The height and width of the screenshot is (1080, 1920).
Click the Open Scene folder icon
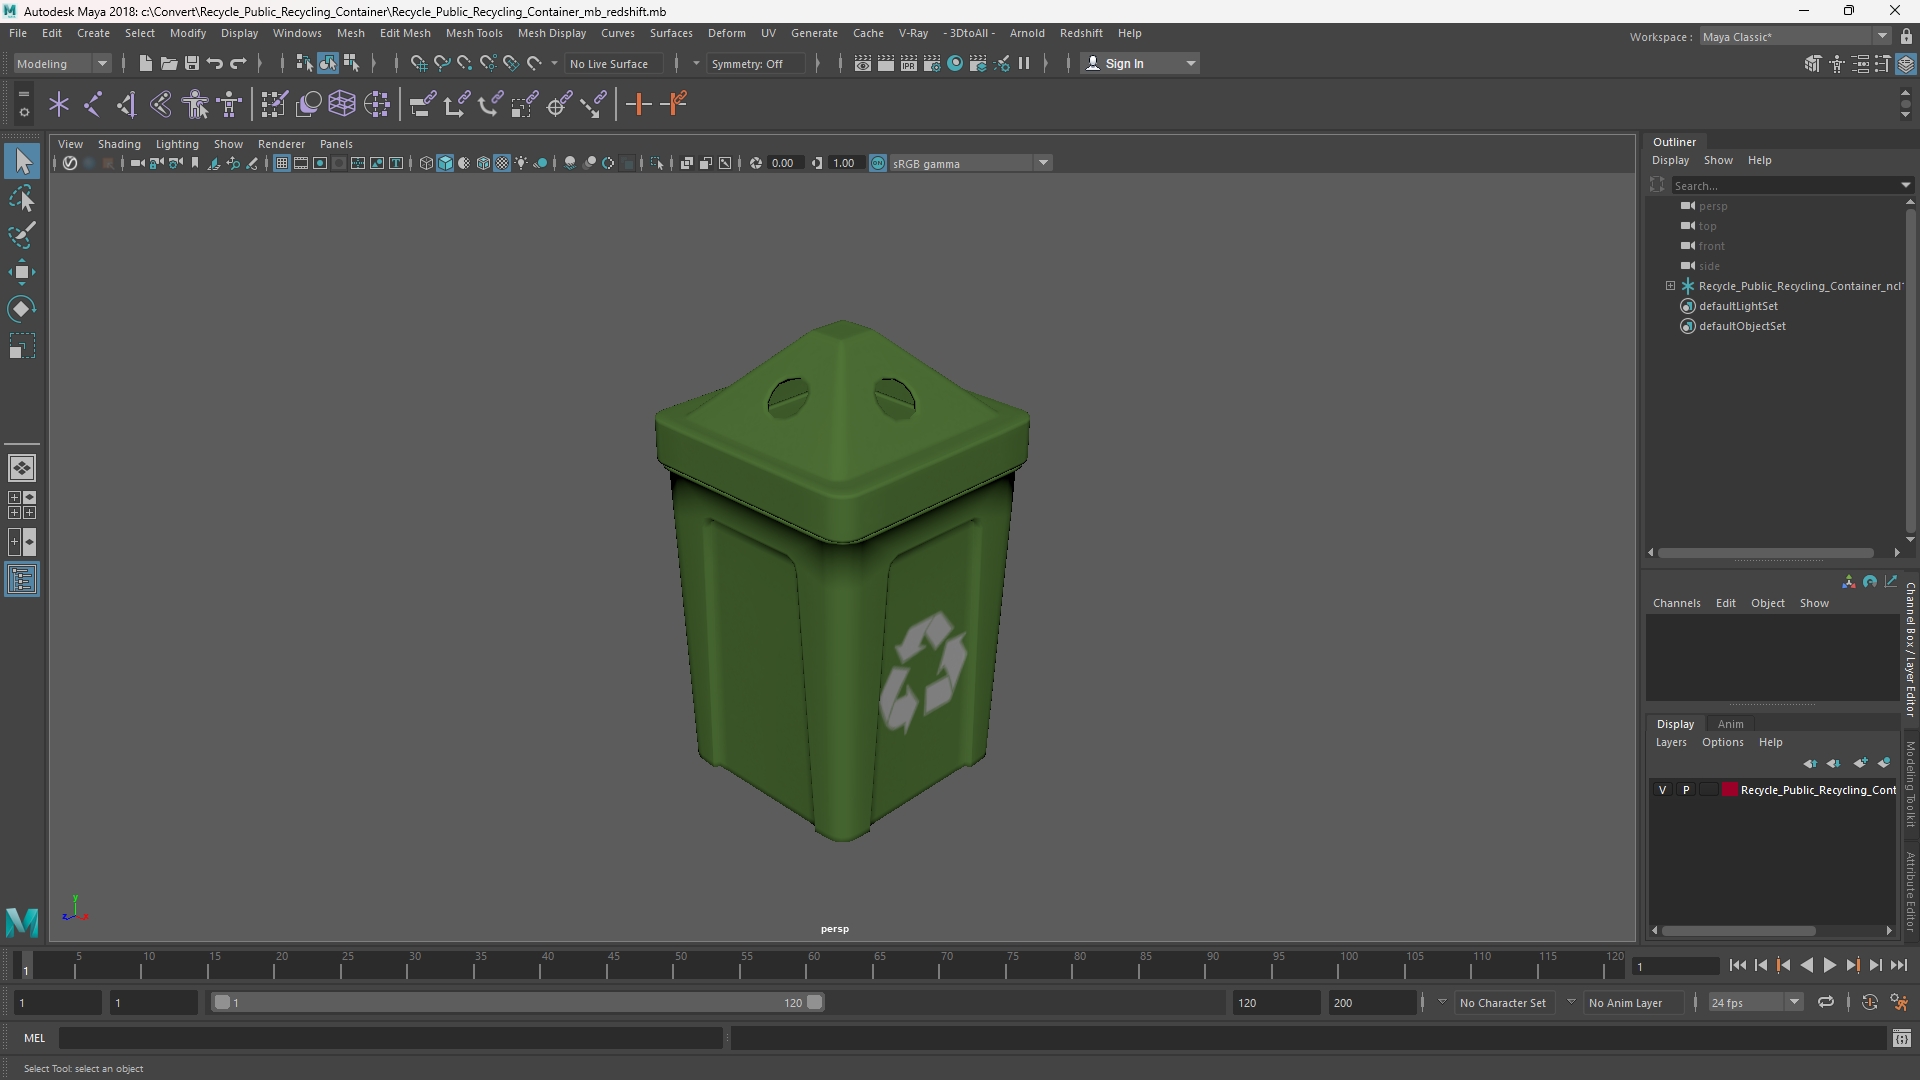point(168,63)
